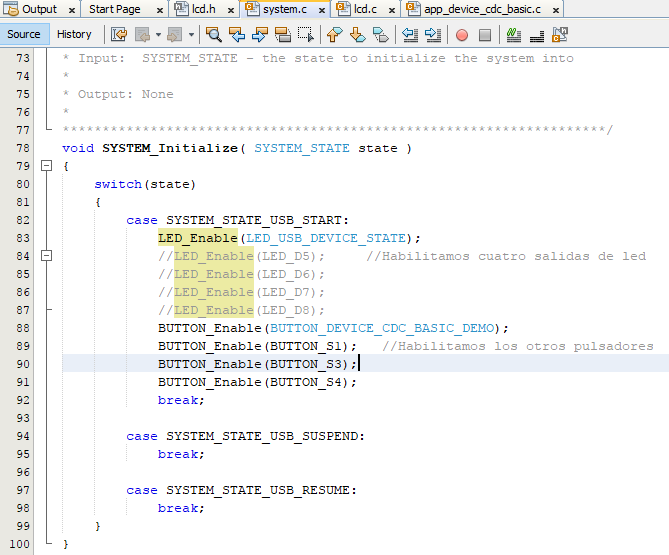Click comment 'Habilitamos cuatro salidas de led'
Image resolution: width=669 pixels, height=555 pixels.
[506, 256]
